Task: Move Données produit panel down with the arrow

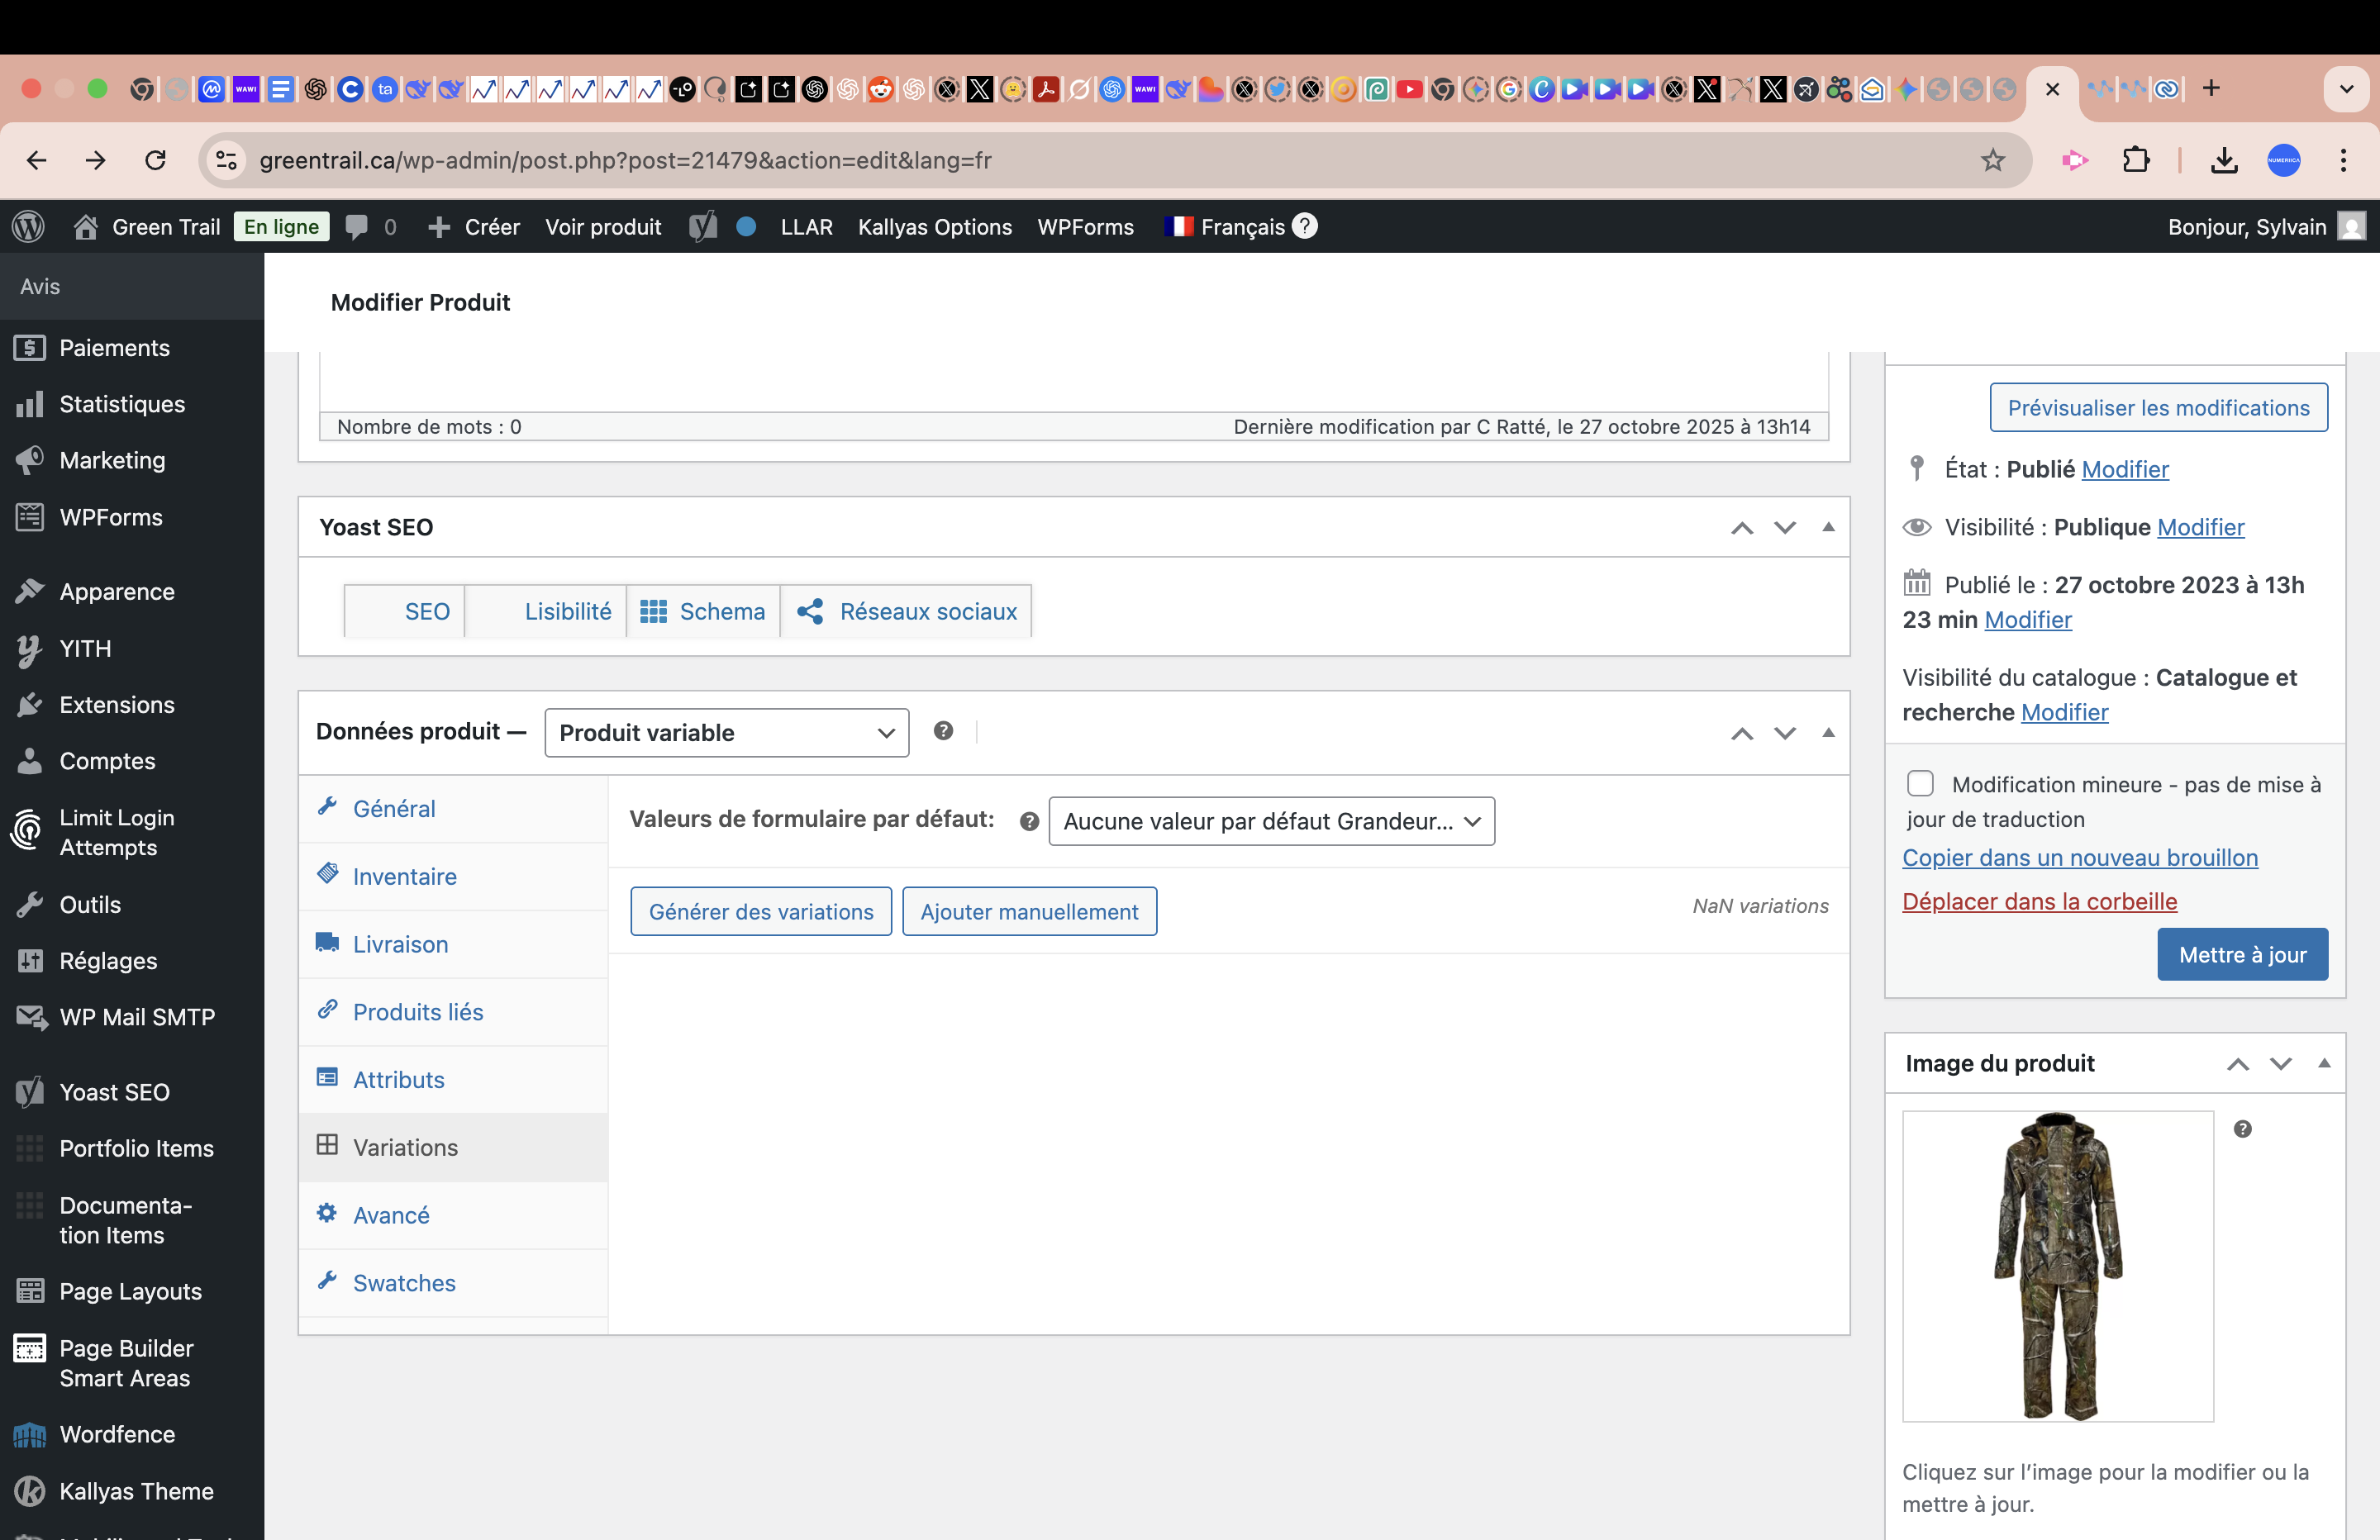Action: click(x=1785, y=733)
